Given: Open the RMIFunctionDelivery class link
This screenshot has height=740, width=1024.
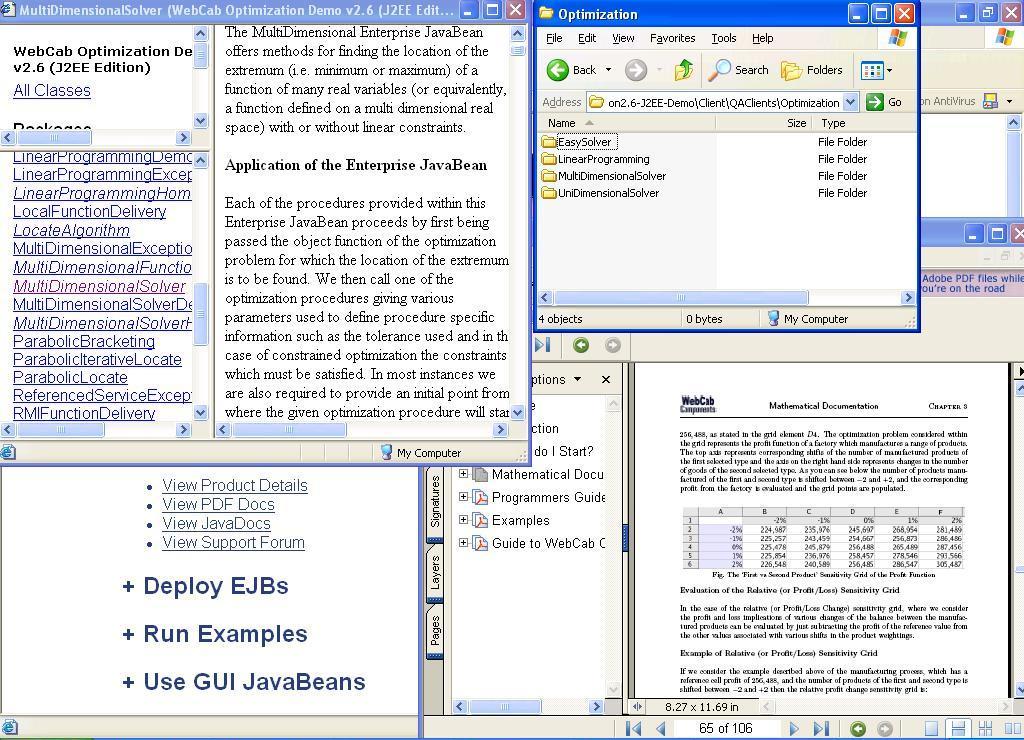Looking at the screenshot, I should (84, 413).
